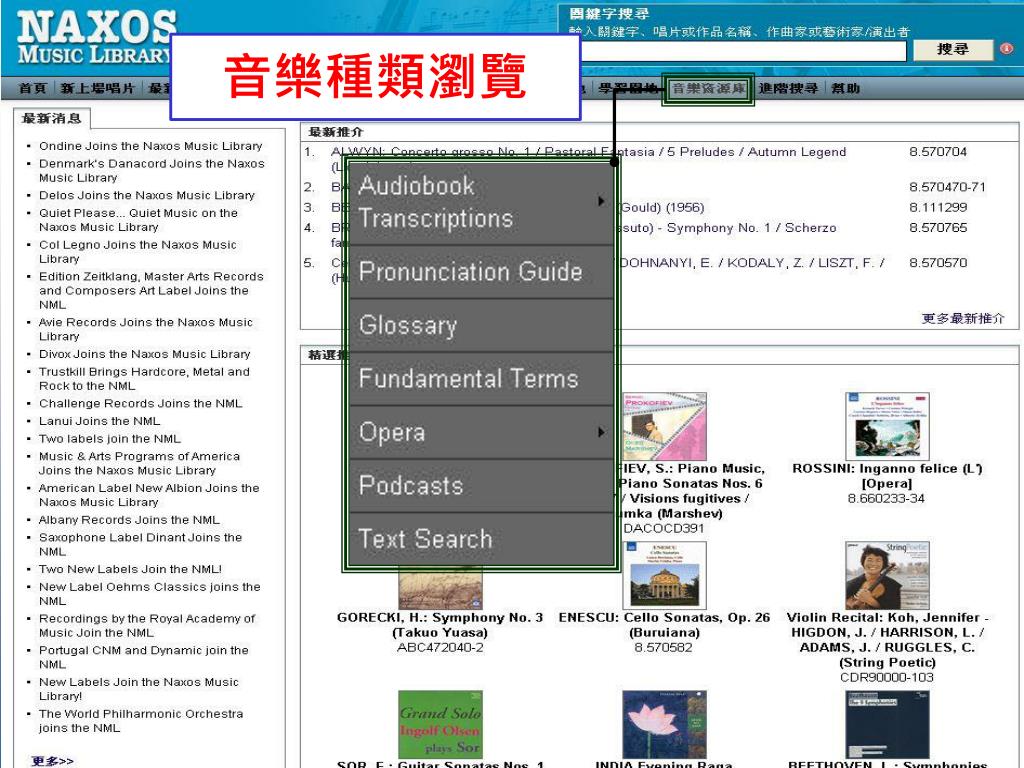Open New Label Oehms Classics link
The height and width of the screenshot is (768, 1024).
[150, 594]
